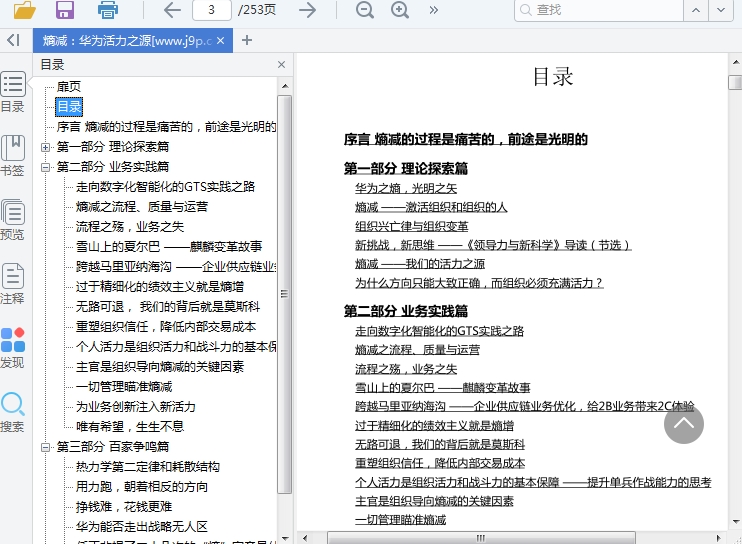This screenshot has height=544, width=742.
Task: Collapse the 第三部分 百家争鸣篇 tree node
Action: pos(46,447)
